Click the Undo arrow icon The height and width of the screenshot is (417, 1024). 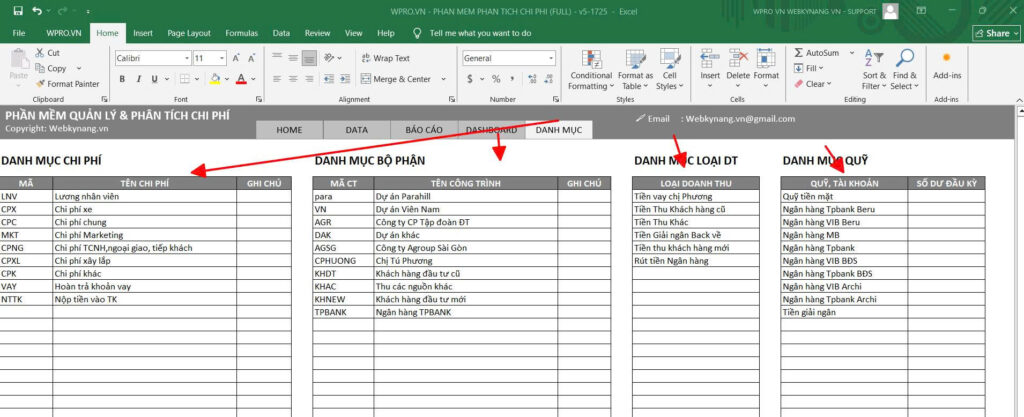click(x=37, y=11)
